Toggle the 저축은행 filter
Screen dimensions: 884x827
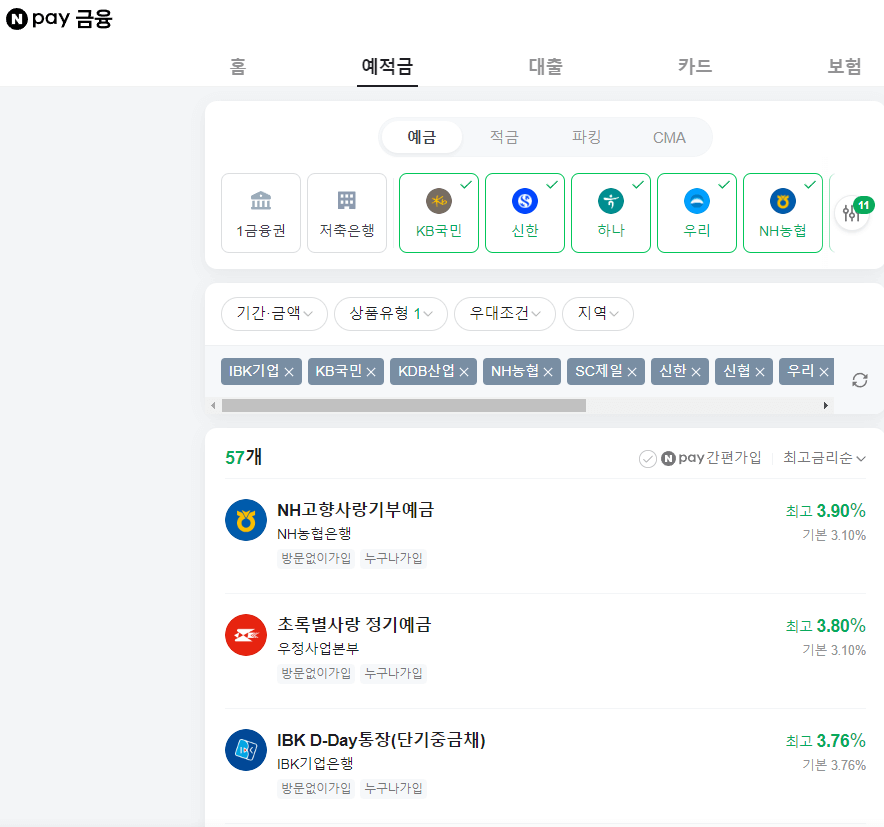[346, 212]
